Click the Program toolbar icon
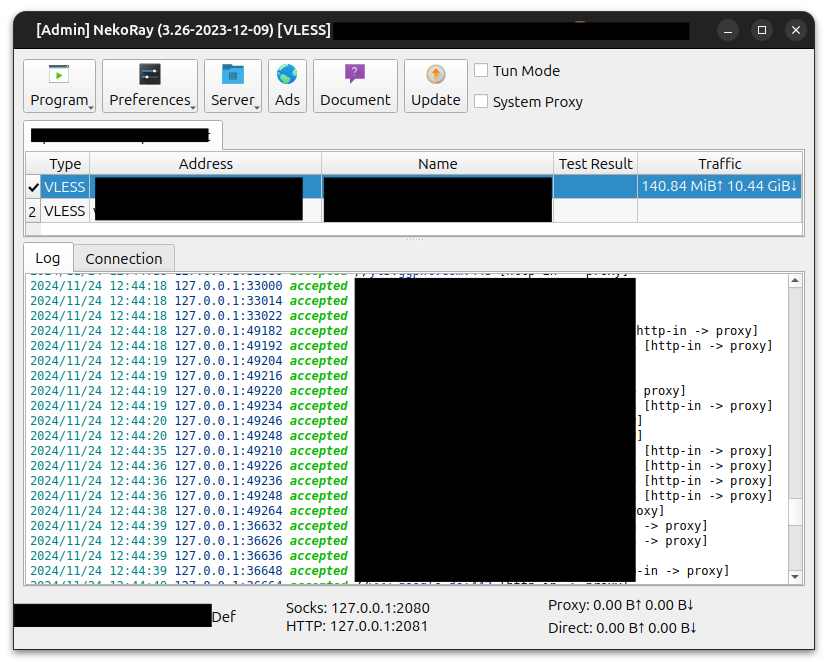This screenshot has height=666, width=828. click(59, 75)
